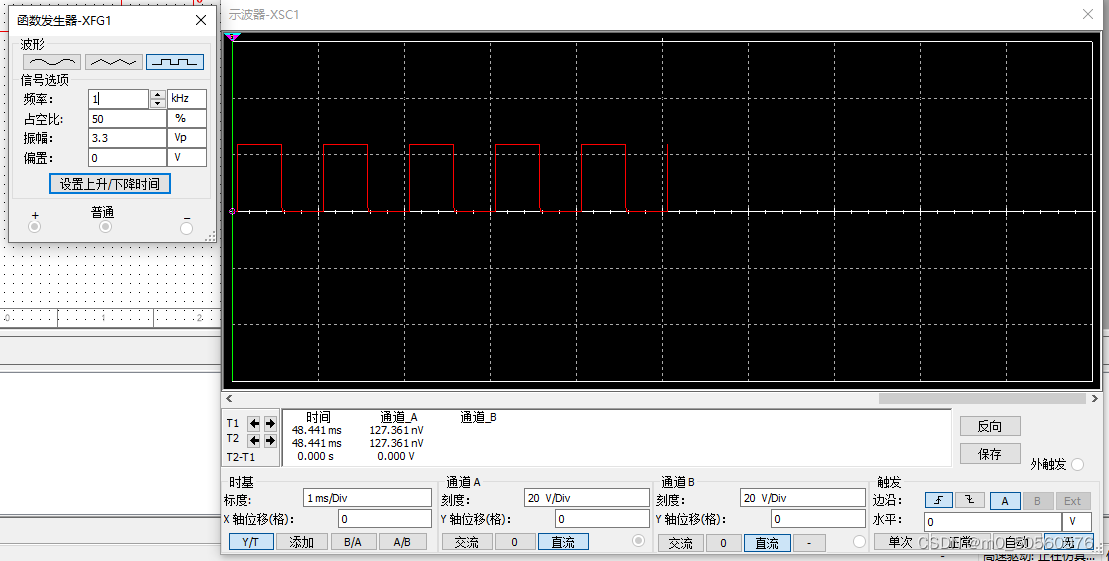Click the duty cycle field showing 50

coord(127,119)
